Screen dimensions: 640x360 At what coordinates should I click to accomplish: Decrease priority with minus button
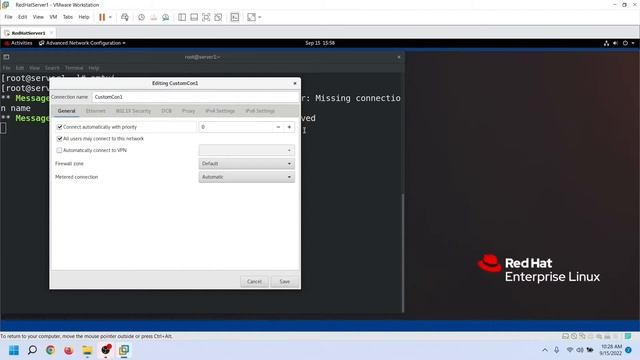coord(278,127)
